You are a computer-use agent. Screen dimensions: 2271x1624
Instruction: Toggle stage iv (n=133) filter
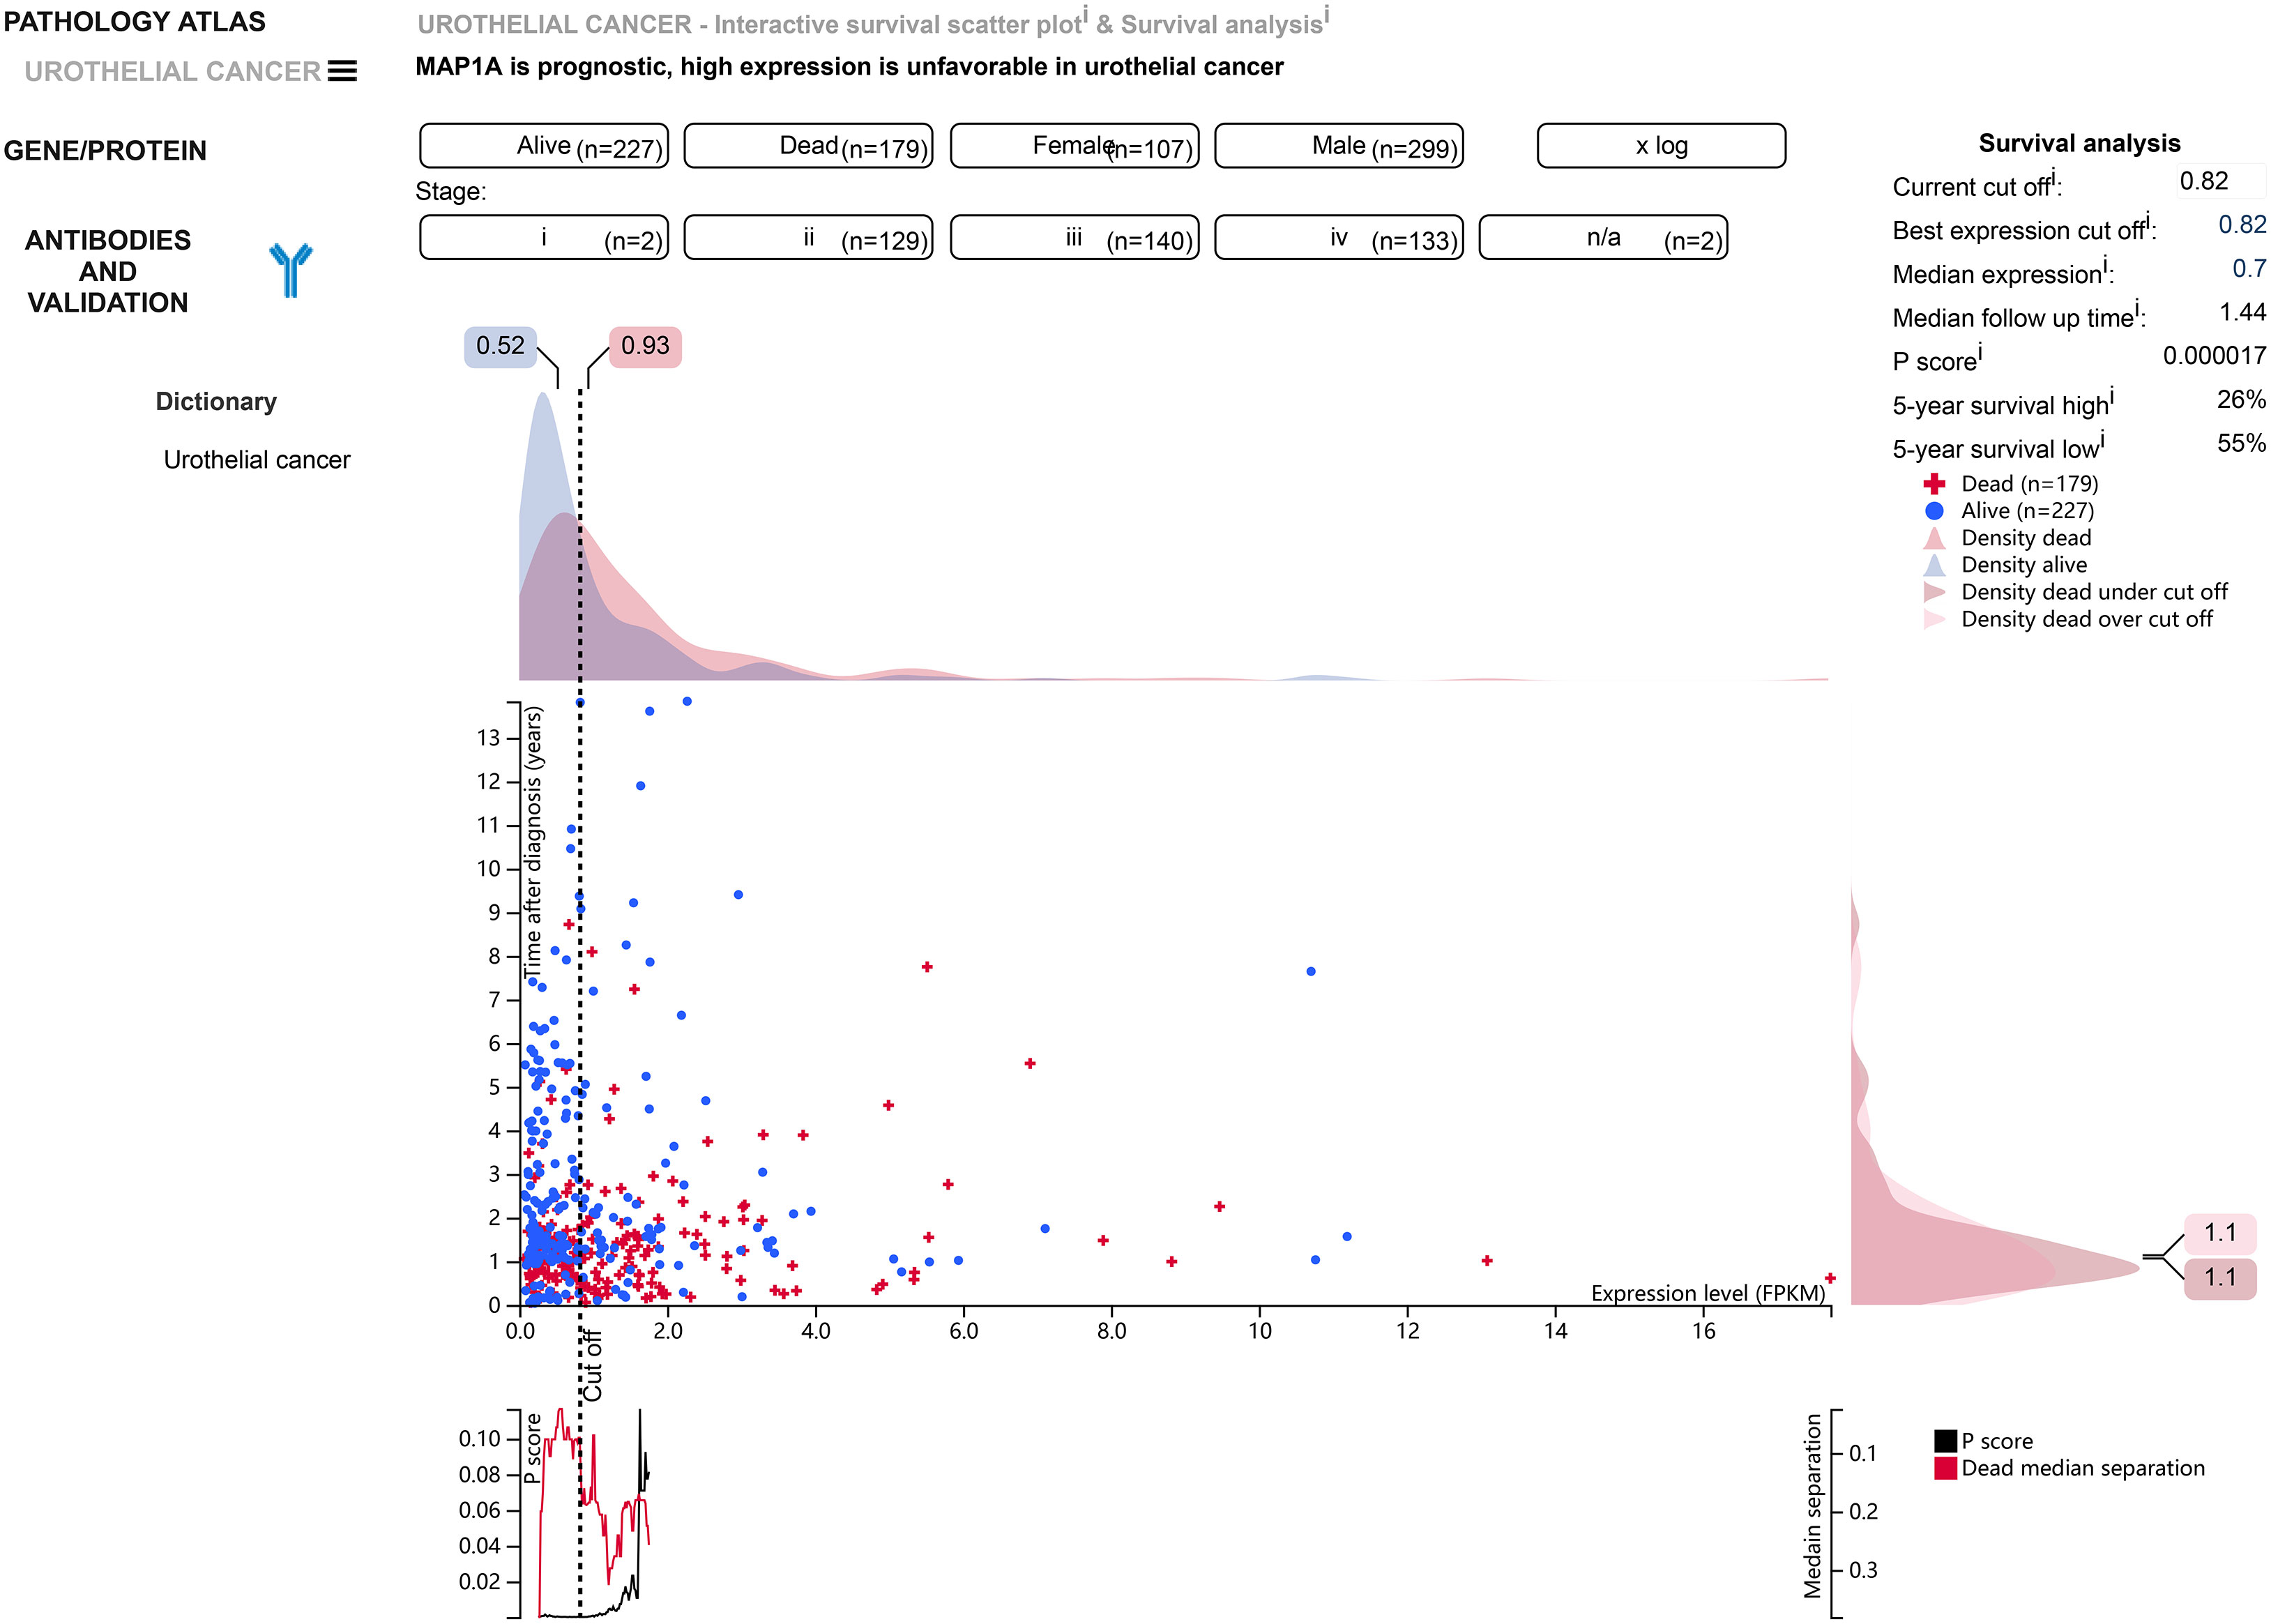pyautogui.click(x=1339, y=237)
